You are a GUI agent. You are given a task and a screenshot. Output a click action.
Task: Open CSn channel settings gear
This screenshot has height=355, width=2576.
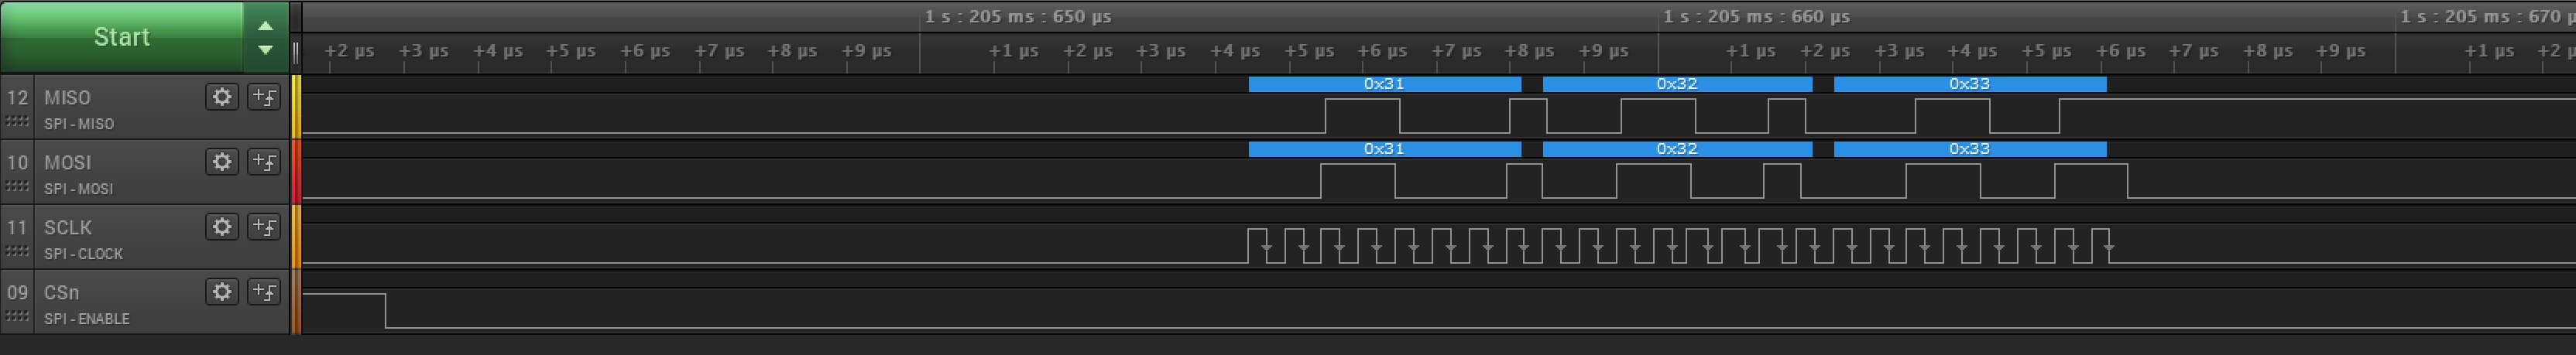(222, 292)
